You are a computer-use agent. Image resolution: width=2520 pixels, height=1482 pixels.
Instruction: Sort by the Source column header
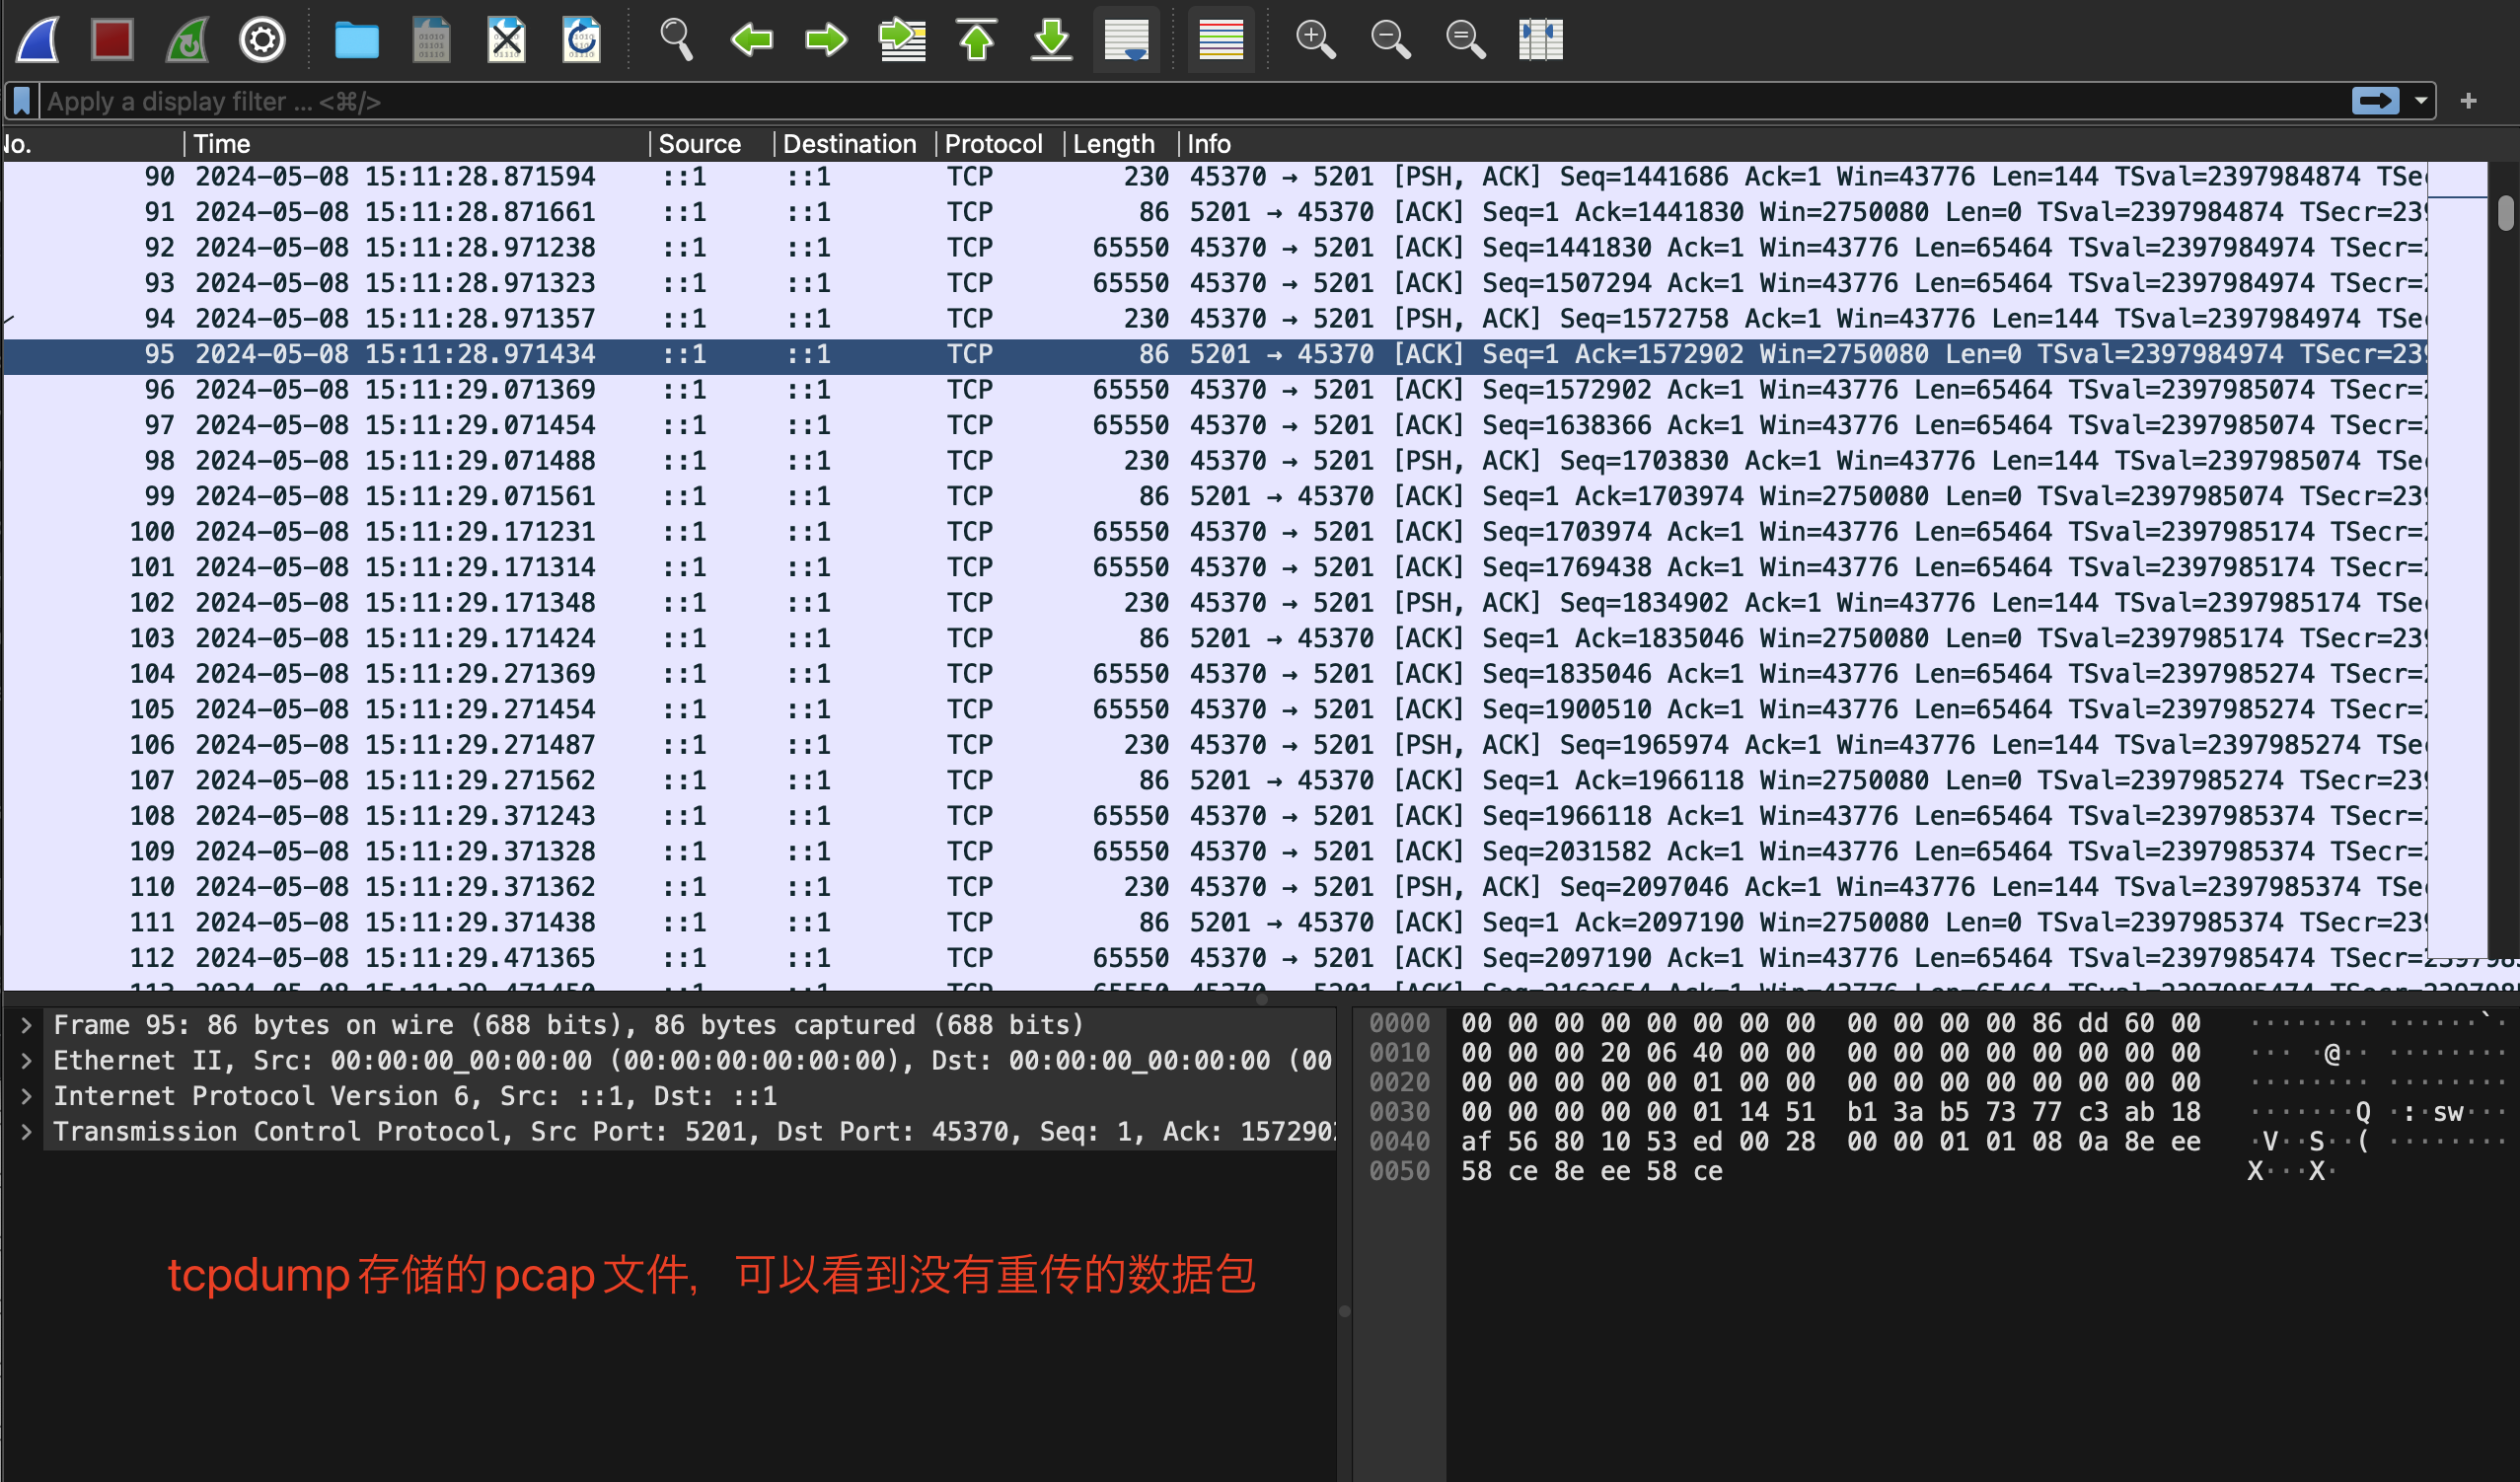coord(712,144)
